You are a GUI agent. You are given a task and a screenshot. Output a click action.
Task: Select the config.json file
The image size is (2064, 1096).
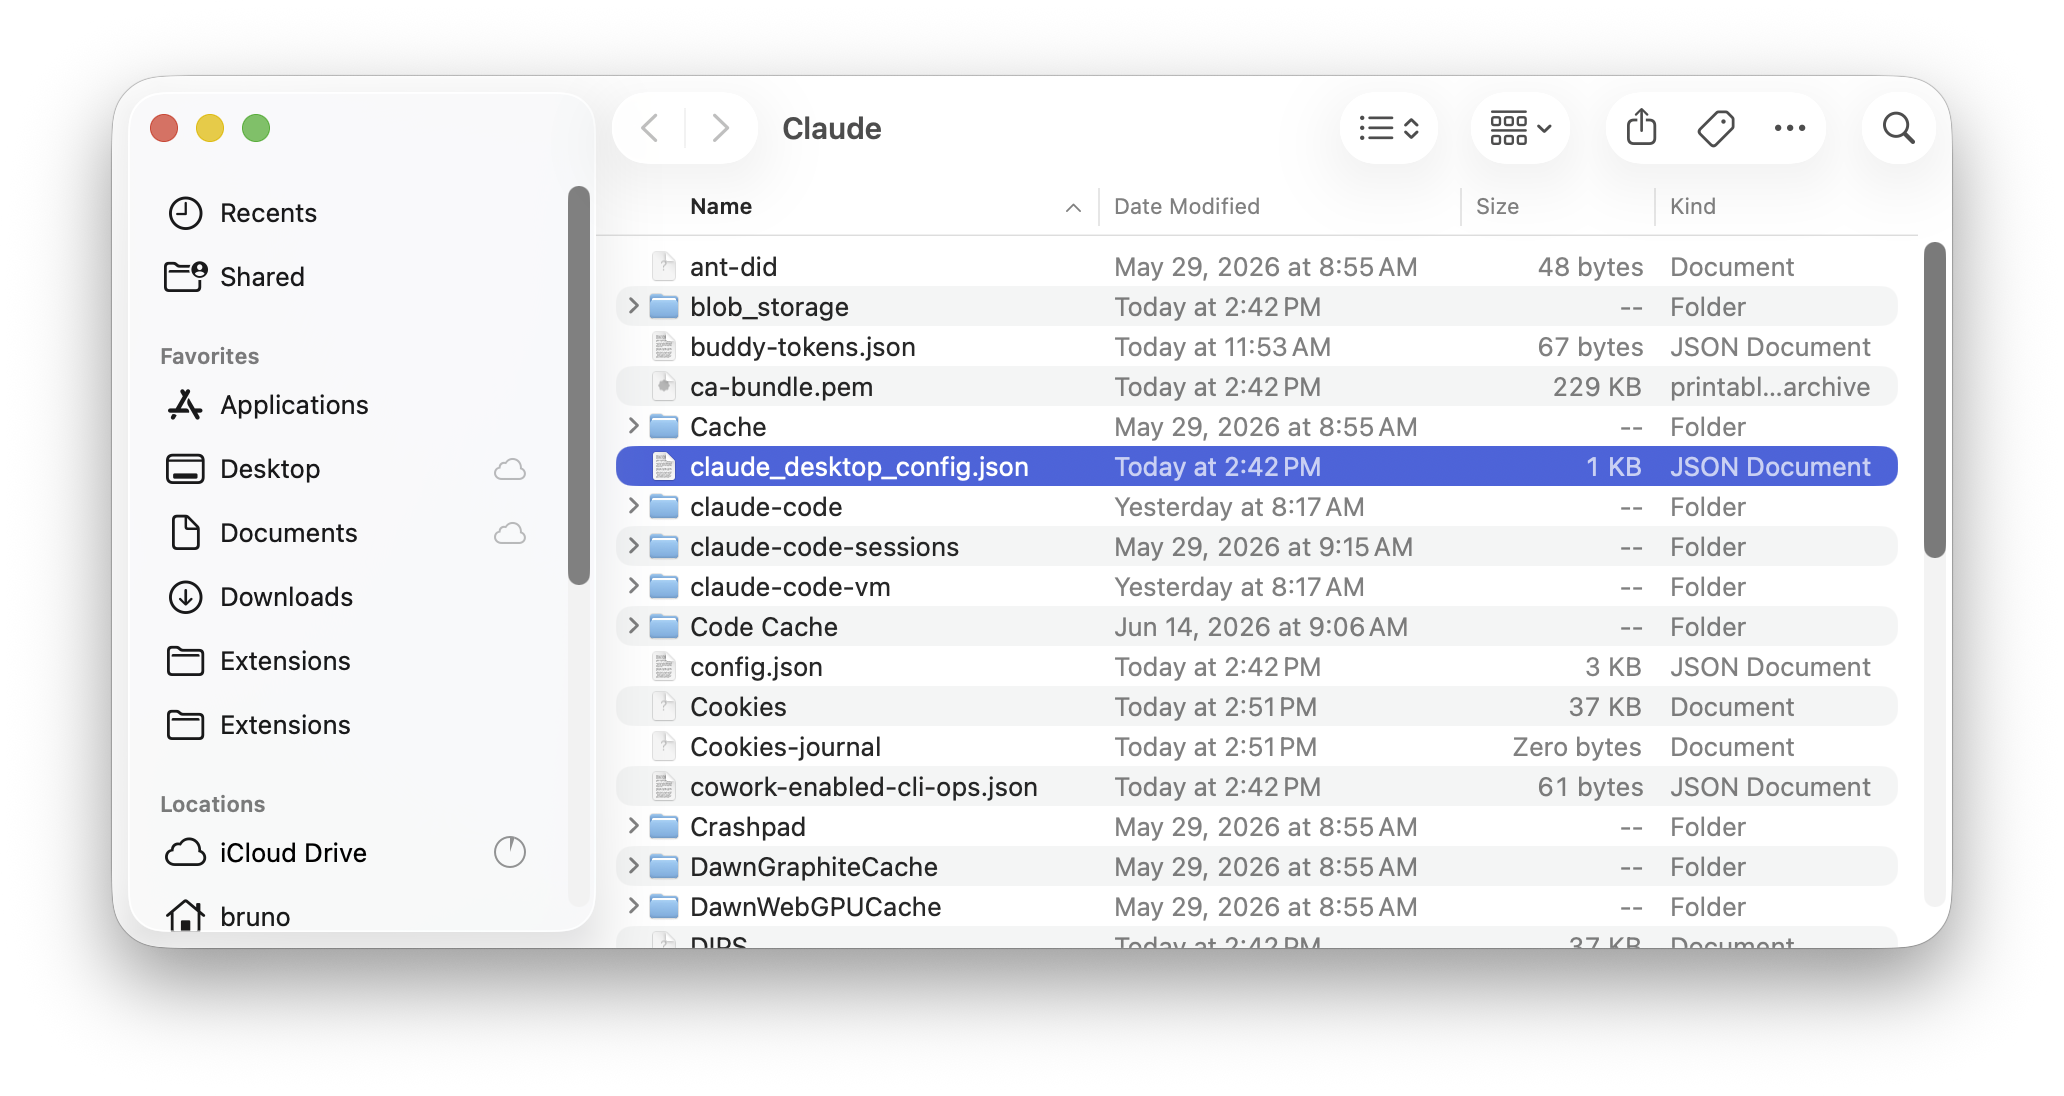tap(1257, 667)
